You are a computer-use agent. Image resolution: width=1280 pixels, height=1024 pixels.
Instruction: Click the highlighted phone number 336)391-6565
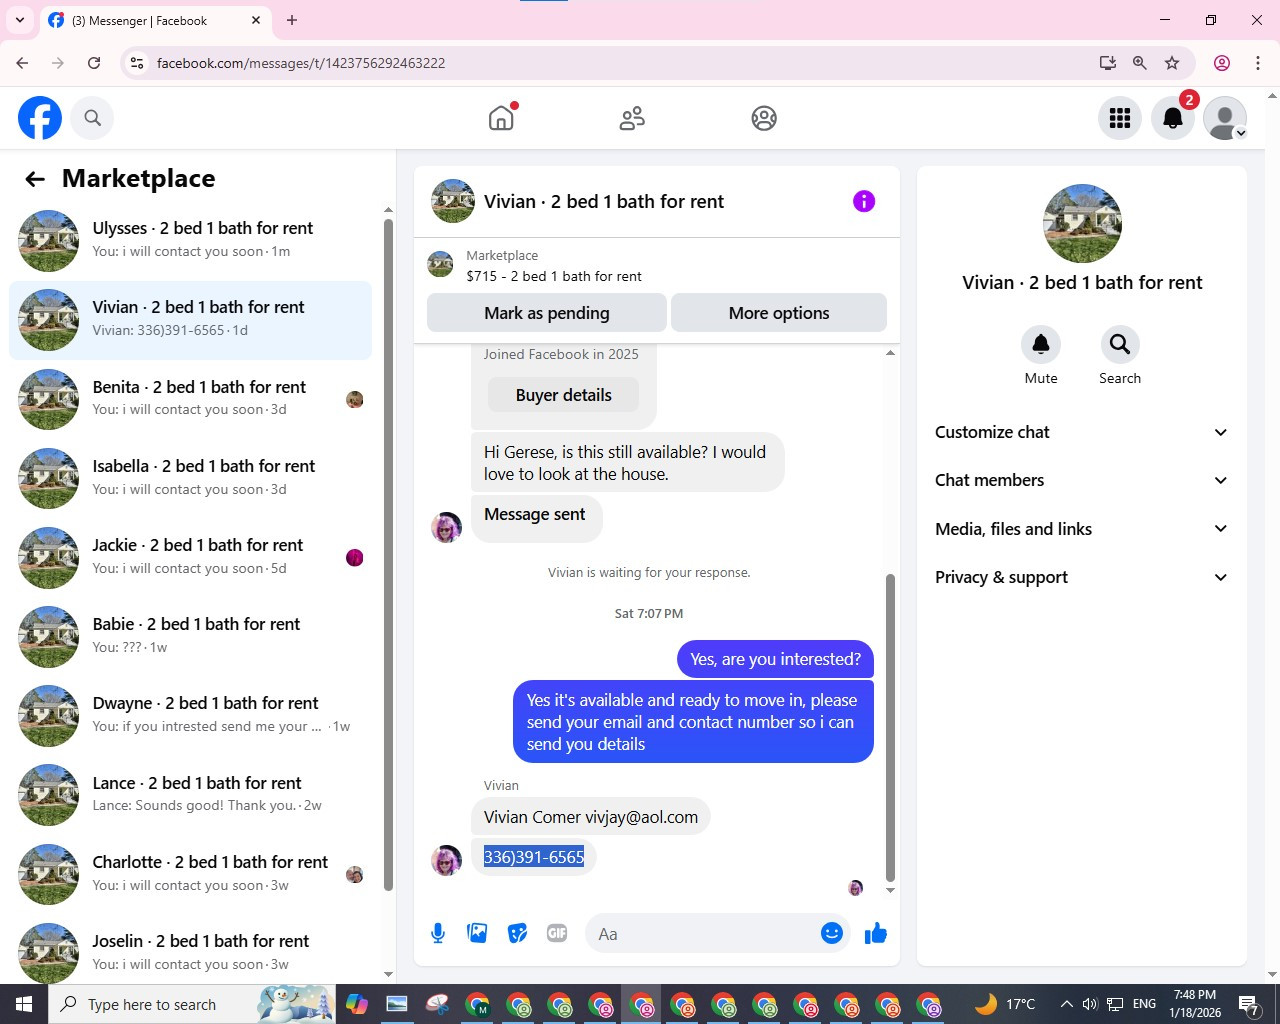534,857
